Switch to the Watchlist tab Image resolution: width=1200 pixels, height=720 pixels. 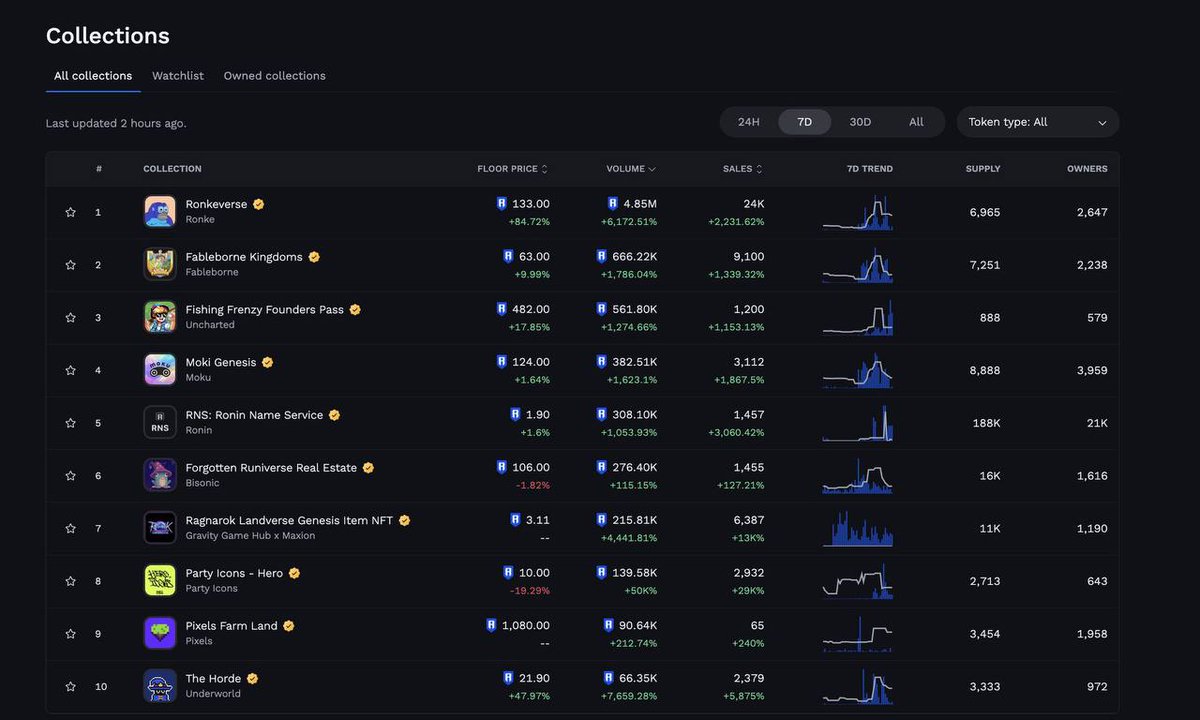tap(178, 76)
